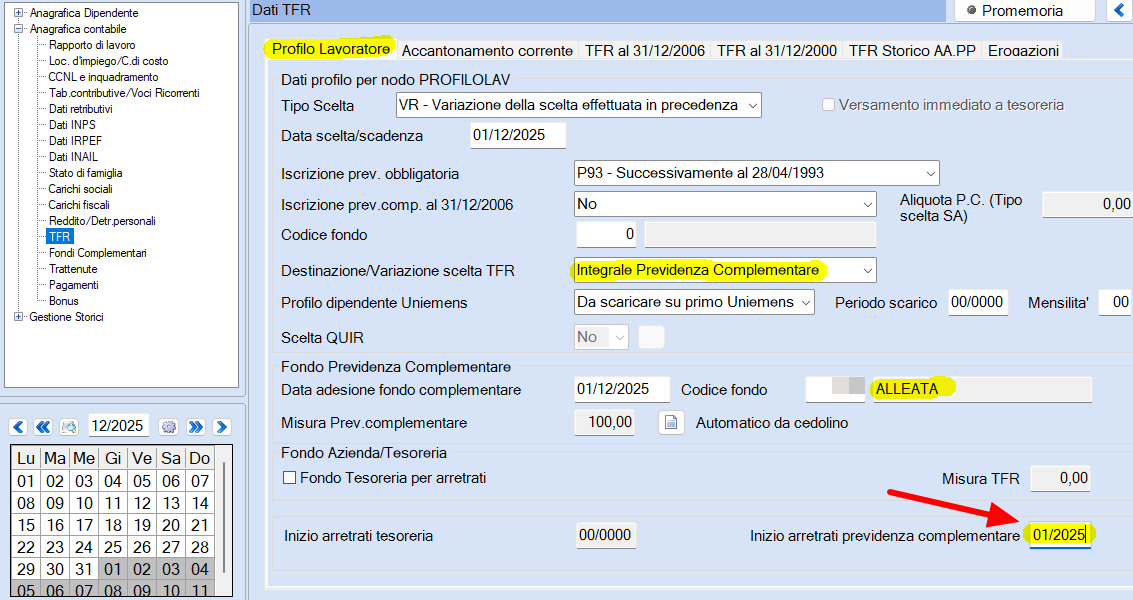Viewport: 1133px width, 600px height.
Task: Expand Gestione Storici tree node
Action: pyautogui.click(x=19, y=316)
